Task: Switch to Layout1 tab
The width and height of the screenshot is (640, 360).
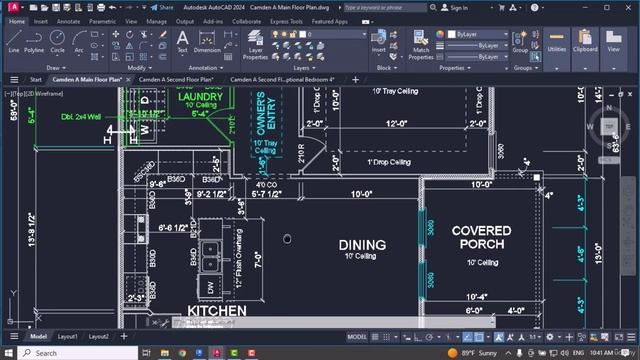Action: pos(67,336)
